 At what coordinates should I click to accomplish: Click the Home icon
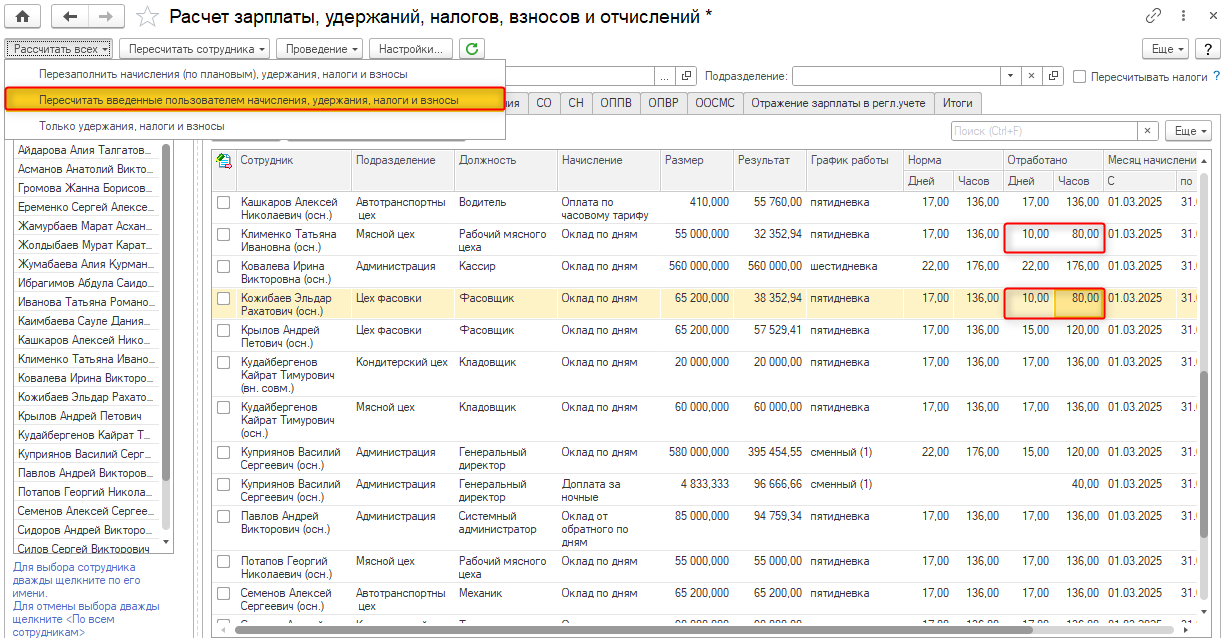click(22, 16)
